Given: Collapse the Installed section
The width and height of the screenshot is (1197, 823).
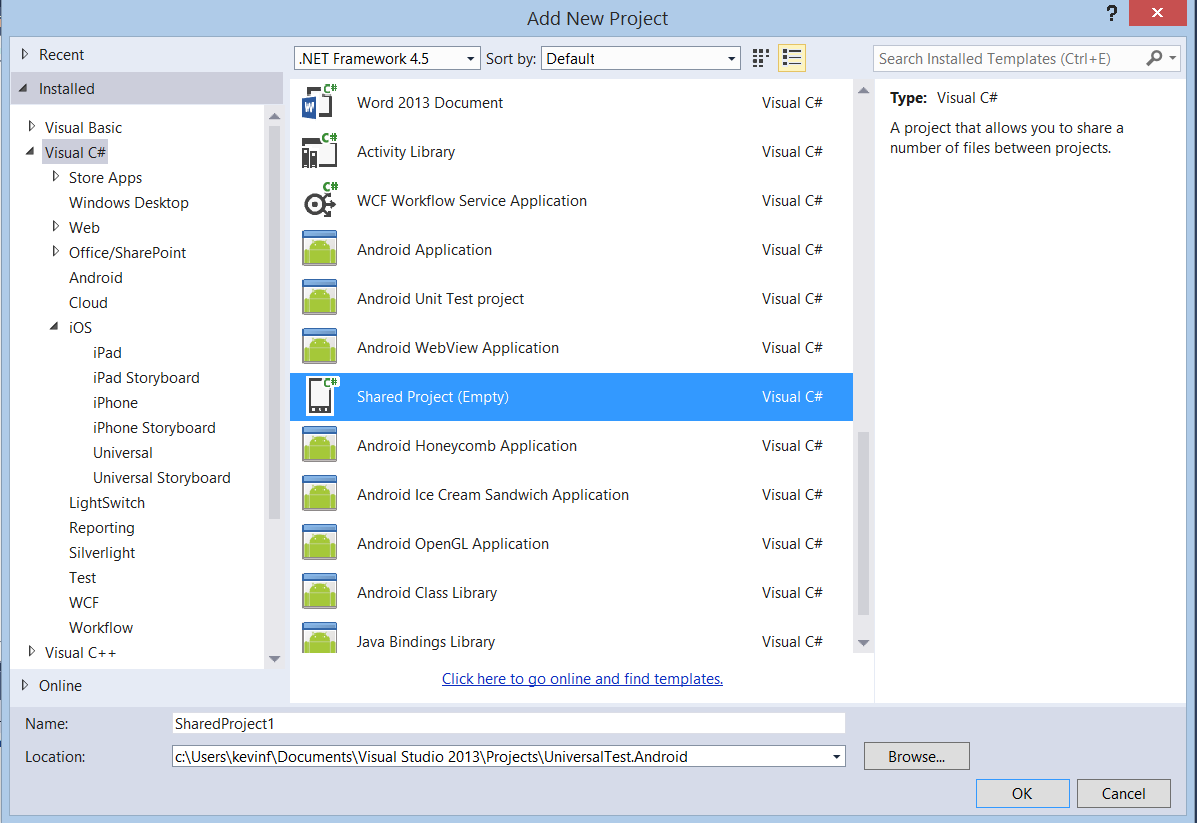Looking at the screenshot, I should (x=23, y=89).
